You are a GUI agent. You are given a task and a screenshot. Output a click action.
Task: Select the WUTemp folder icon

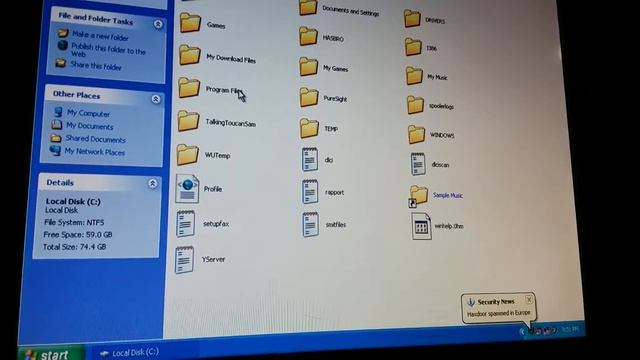click(x=188, y=154)
